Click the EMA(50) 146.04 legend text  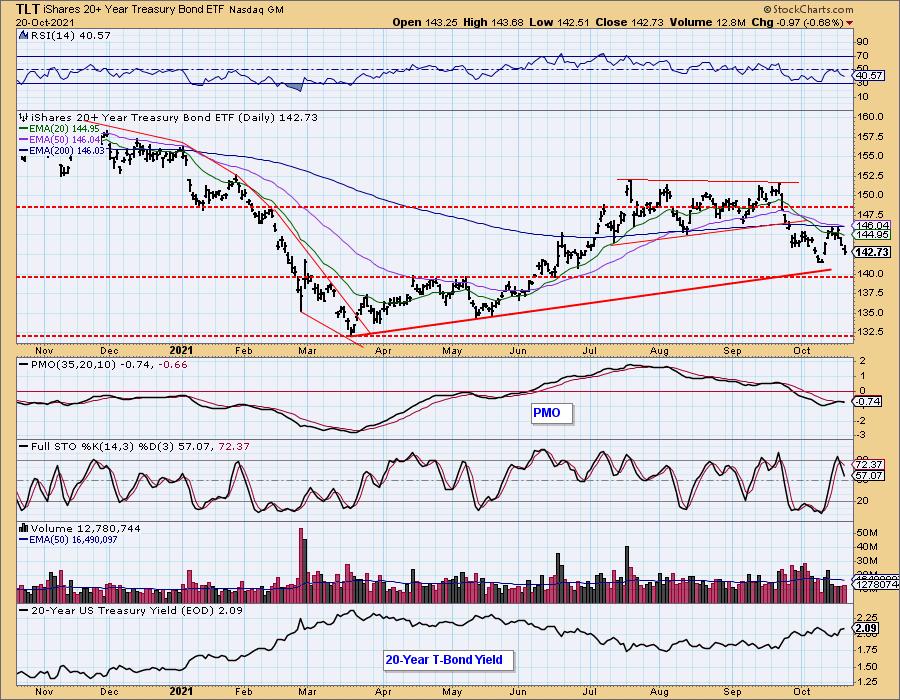(x=65, y=139)
